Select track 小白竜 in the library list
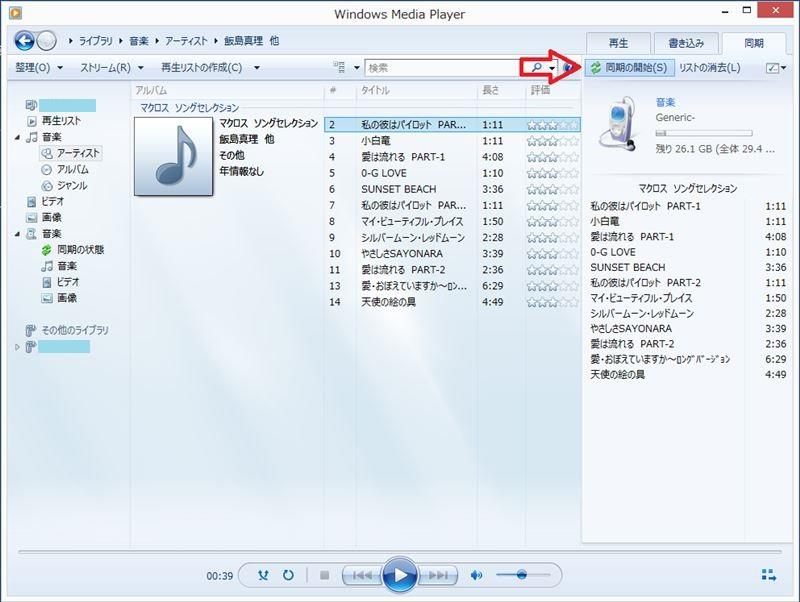Screen dimensions: 800x602 pyautogui.click(x=376, y=141)
